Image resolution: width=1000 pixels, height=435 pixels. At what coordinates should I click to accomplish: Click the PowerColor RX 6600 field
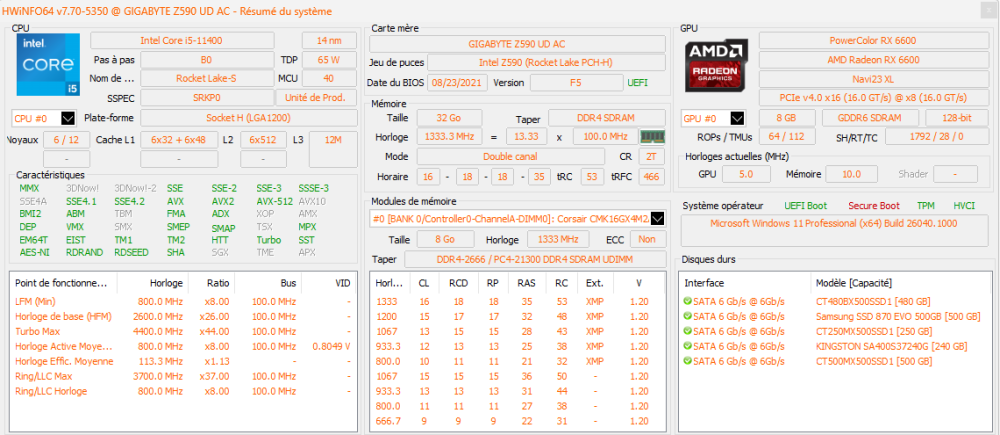[x=873, y=41]
